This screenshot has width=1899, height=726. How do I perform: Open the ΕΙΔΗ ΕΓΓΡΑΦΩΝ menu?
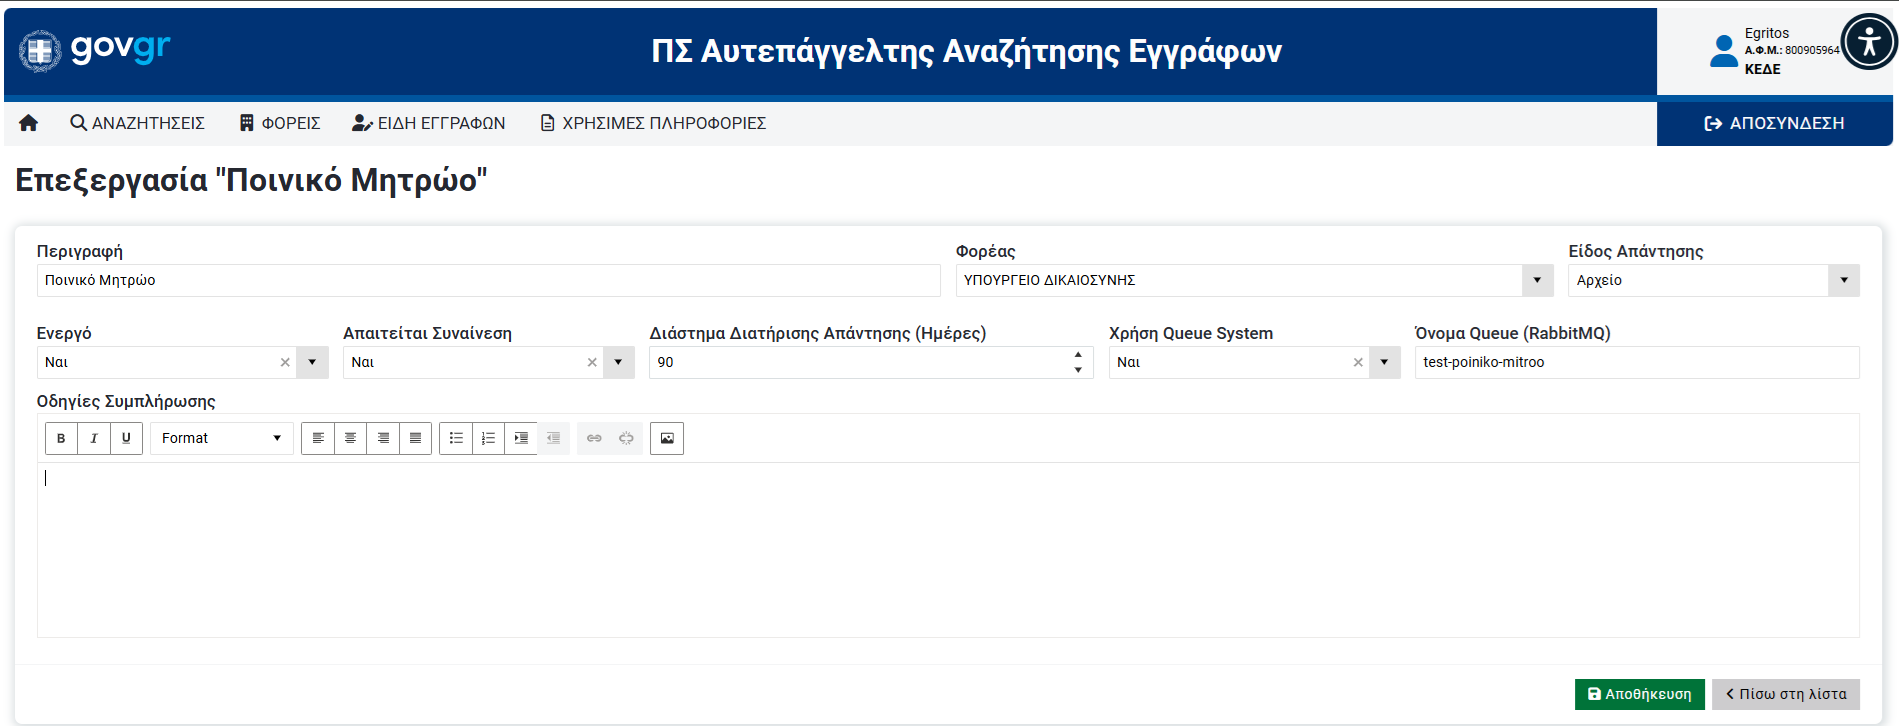(429, 123)
